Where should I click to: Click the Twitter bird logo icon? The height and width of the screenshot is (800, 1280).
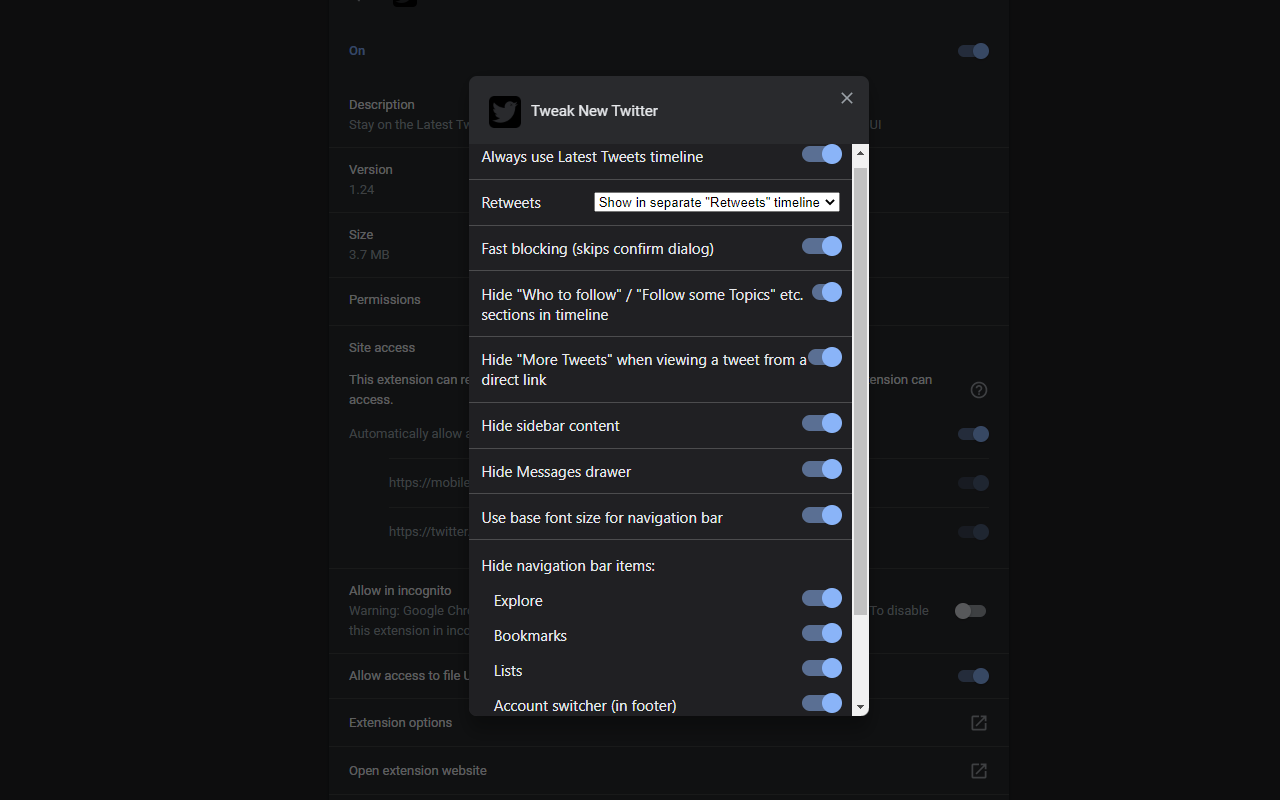click(505, 111)
